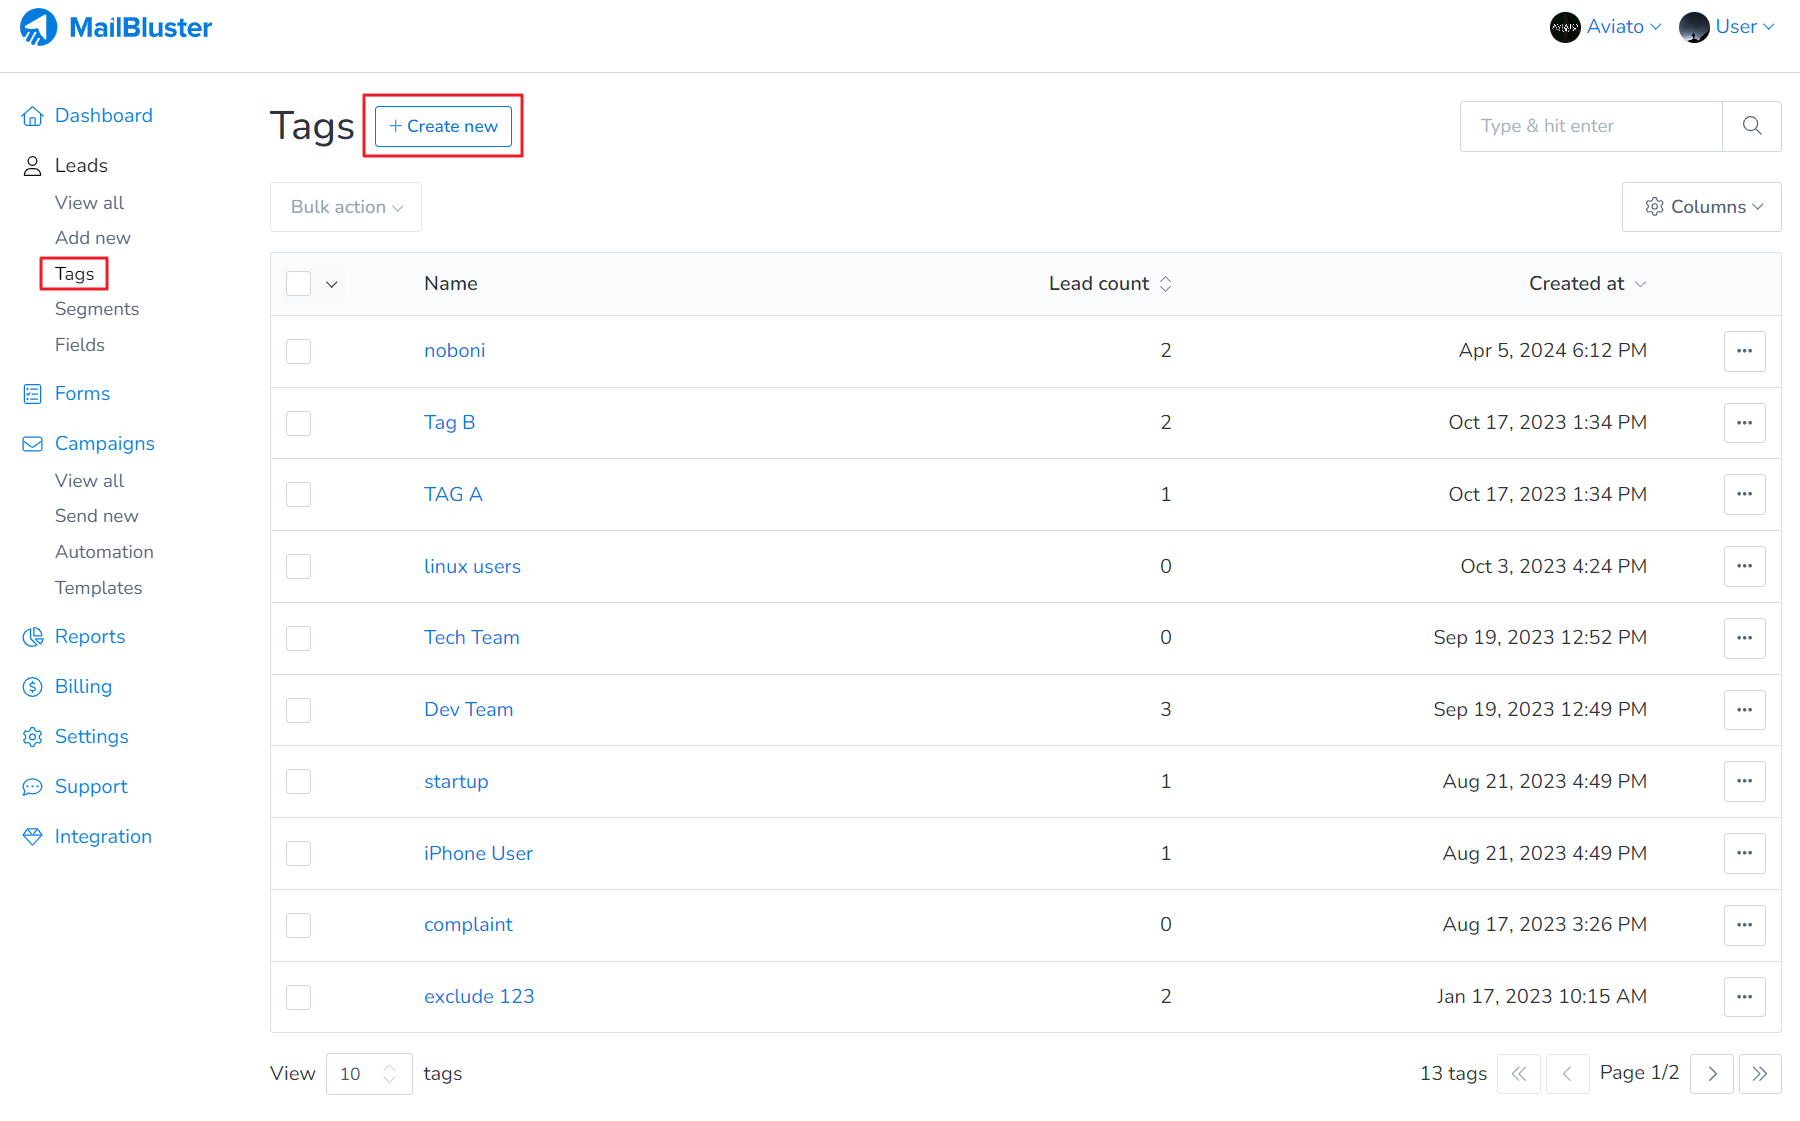Open the three-dot menu for noboni tag
This screenshot has width=1800, height=1121.
click(x=1744, y=351)
